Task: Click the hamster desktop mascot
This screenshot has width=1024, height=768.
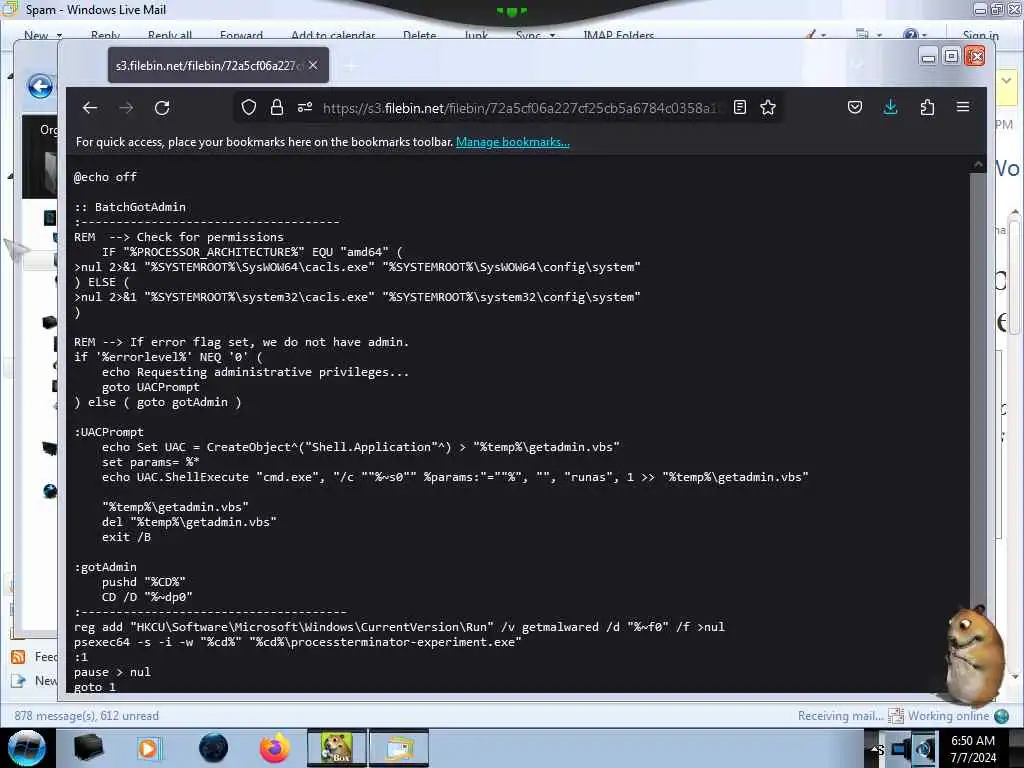Action: point(976,656)
